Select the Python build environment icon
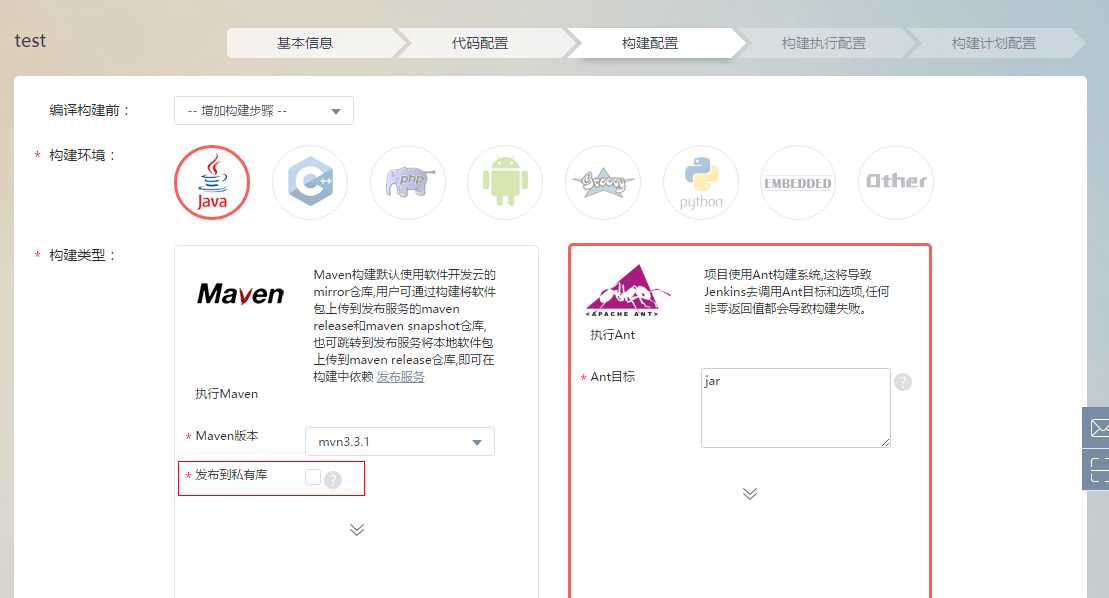The width and height of the screenshot is (1109, 598). point(700,182)
